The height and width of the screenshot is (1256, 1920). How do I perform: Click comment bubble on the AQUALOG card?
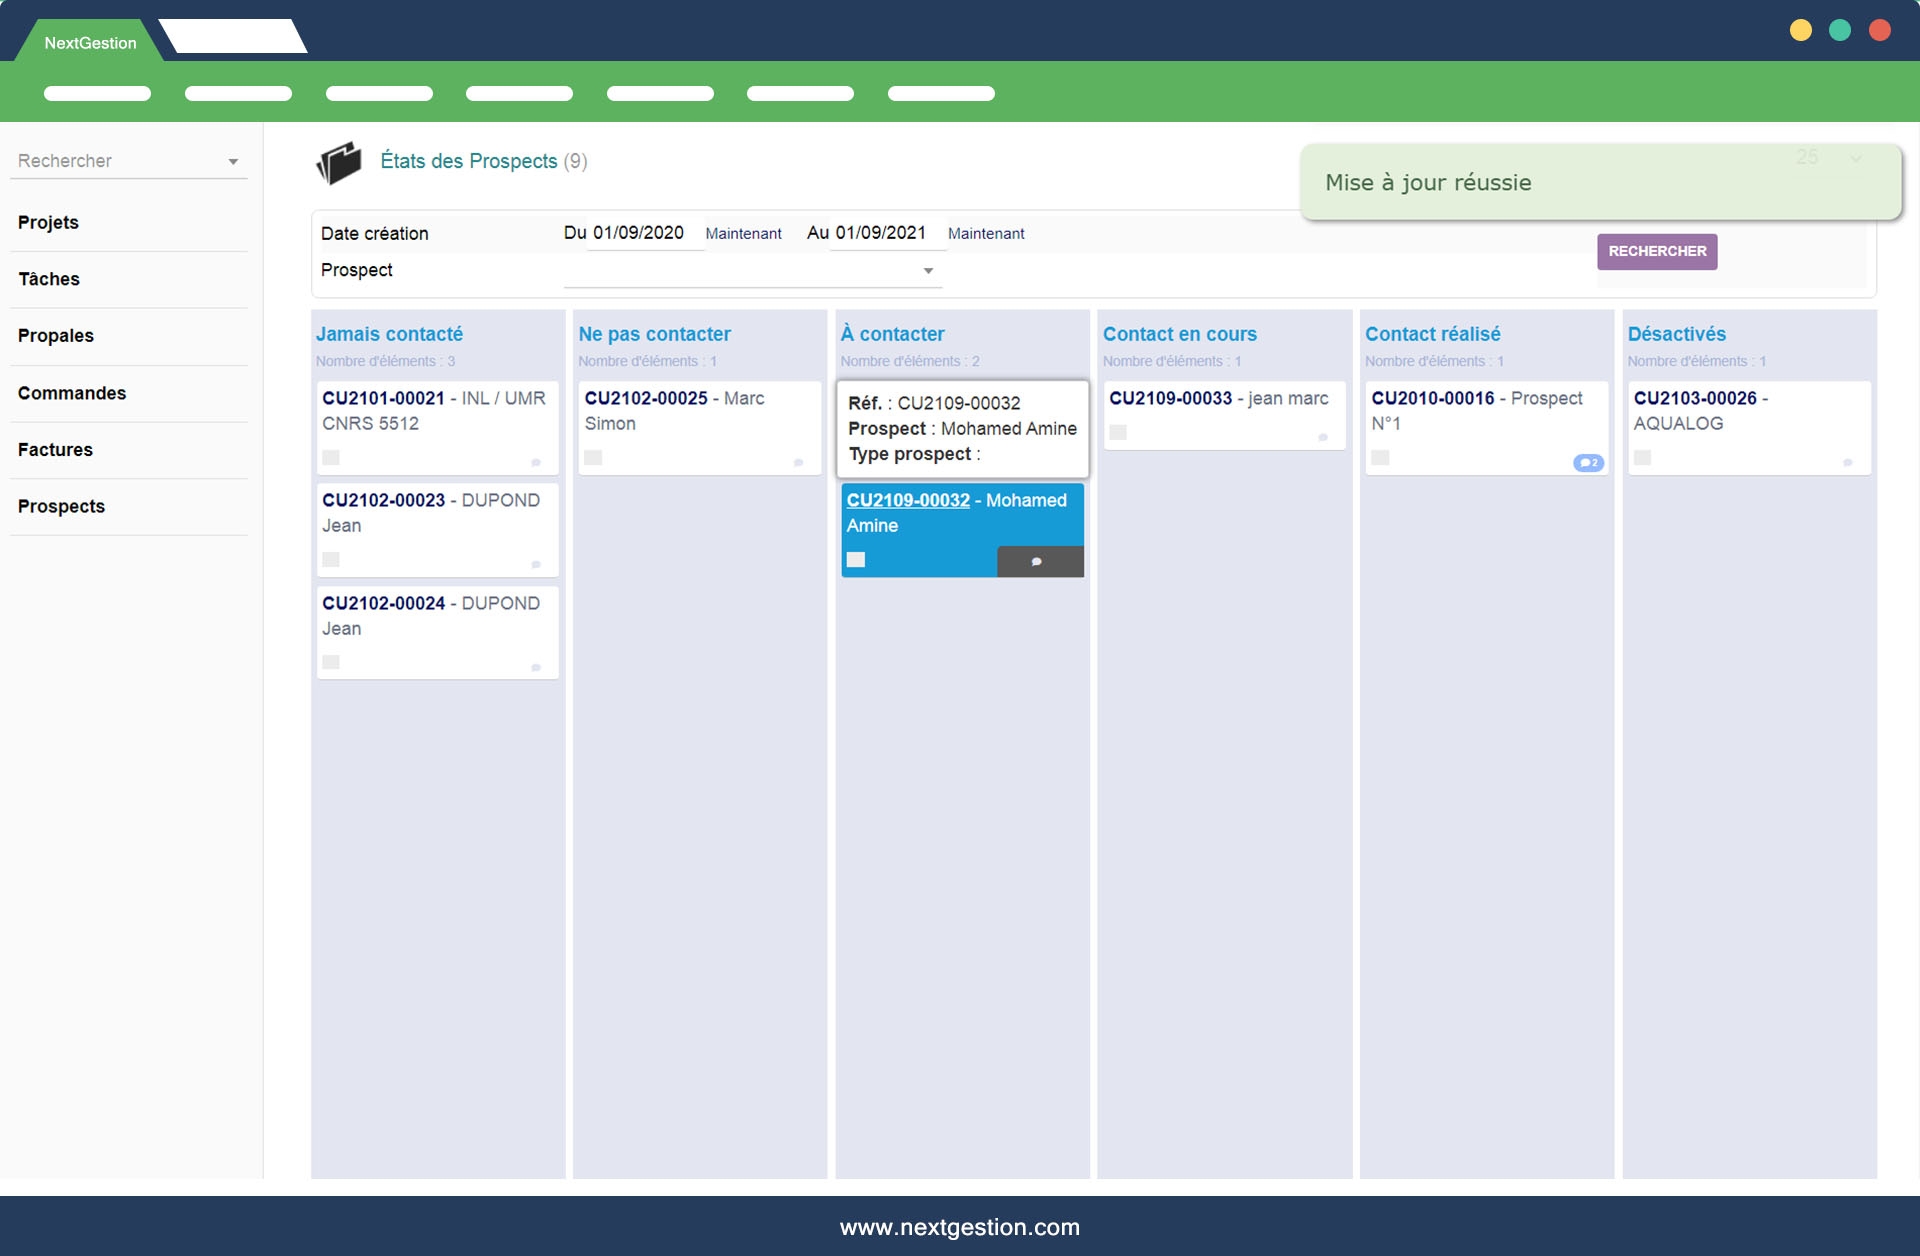point(1847,463)
